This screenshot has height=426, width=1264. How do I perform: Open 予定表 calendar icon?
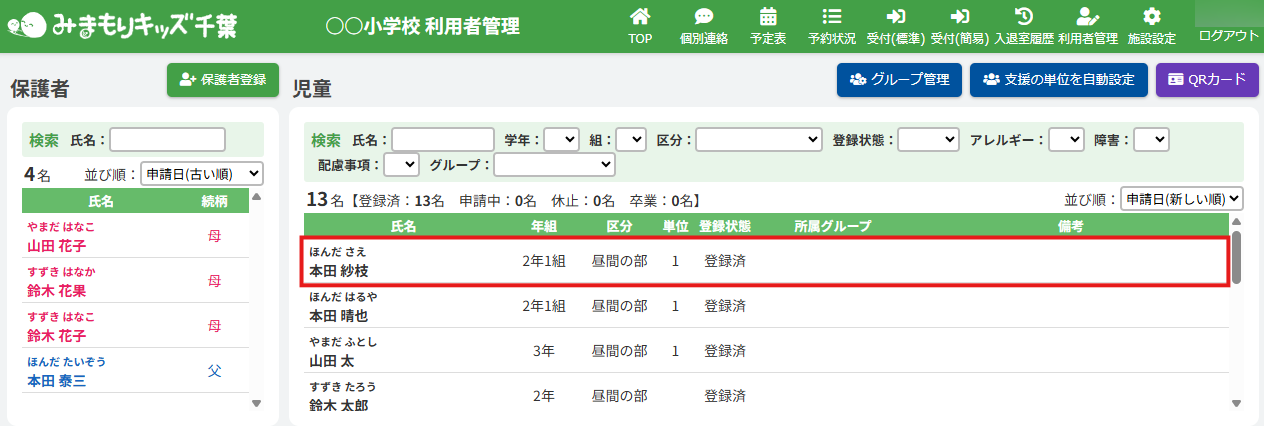pos(767,17)
